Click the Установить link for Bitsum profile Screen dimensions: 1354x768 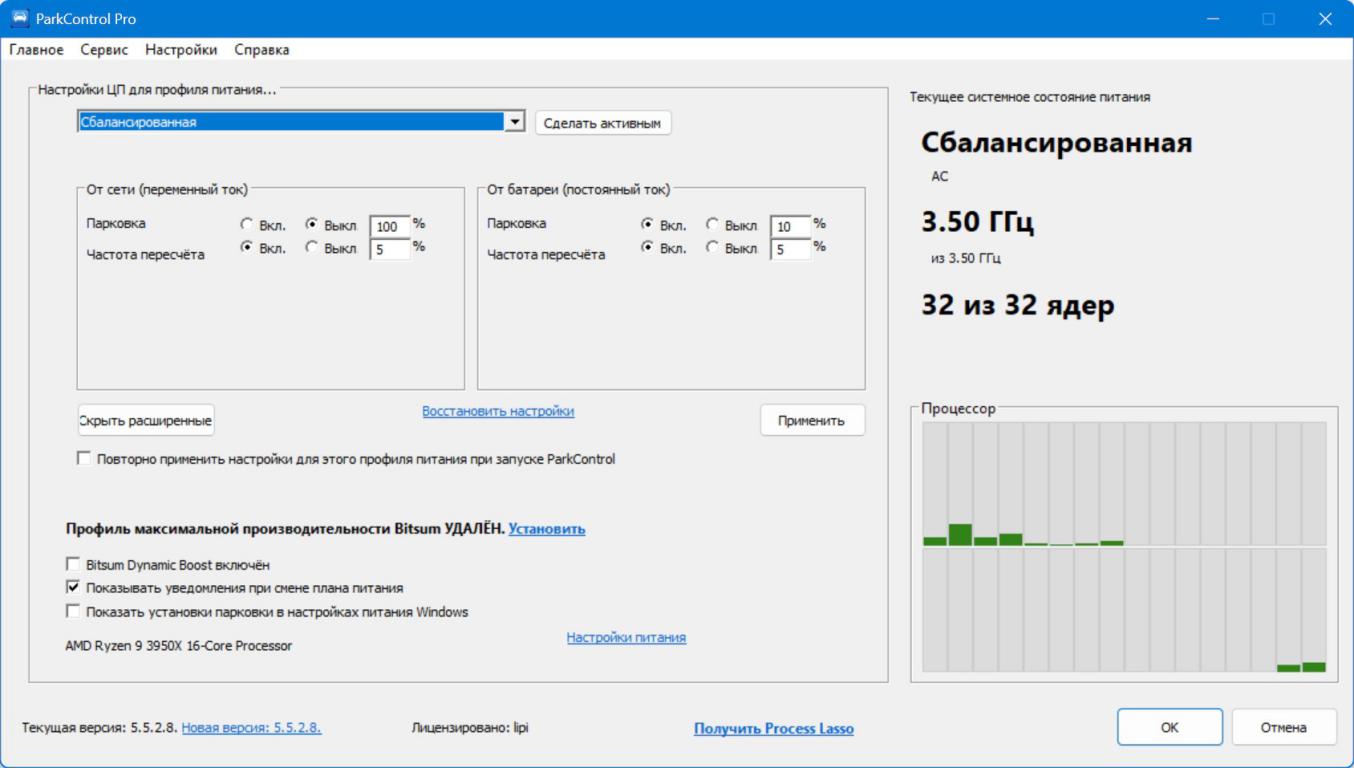[547, 529]
